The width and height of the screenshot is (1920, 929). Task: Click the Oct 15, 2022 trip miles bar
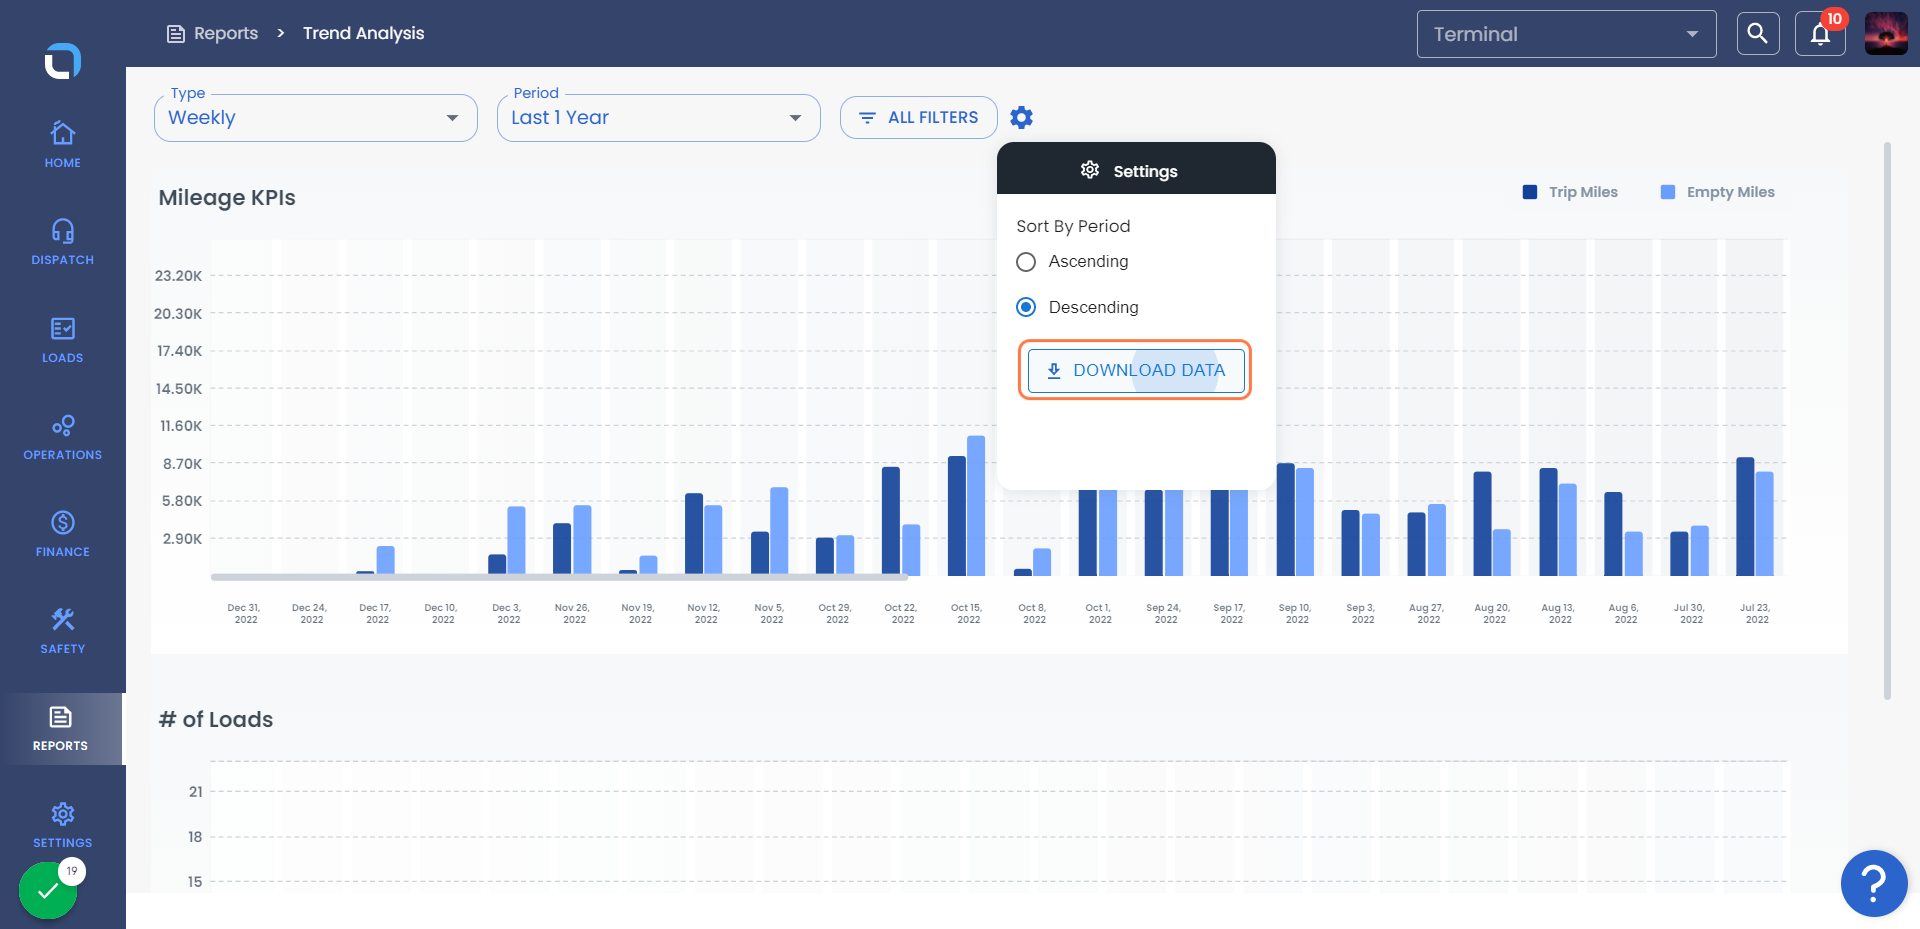tap(957, 516)
